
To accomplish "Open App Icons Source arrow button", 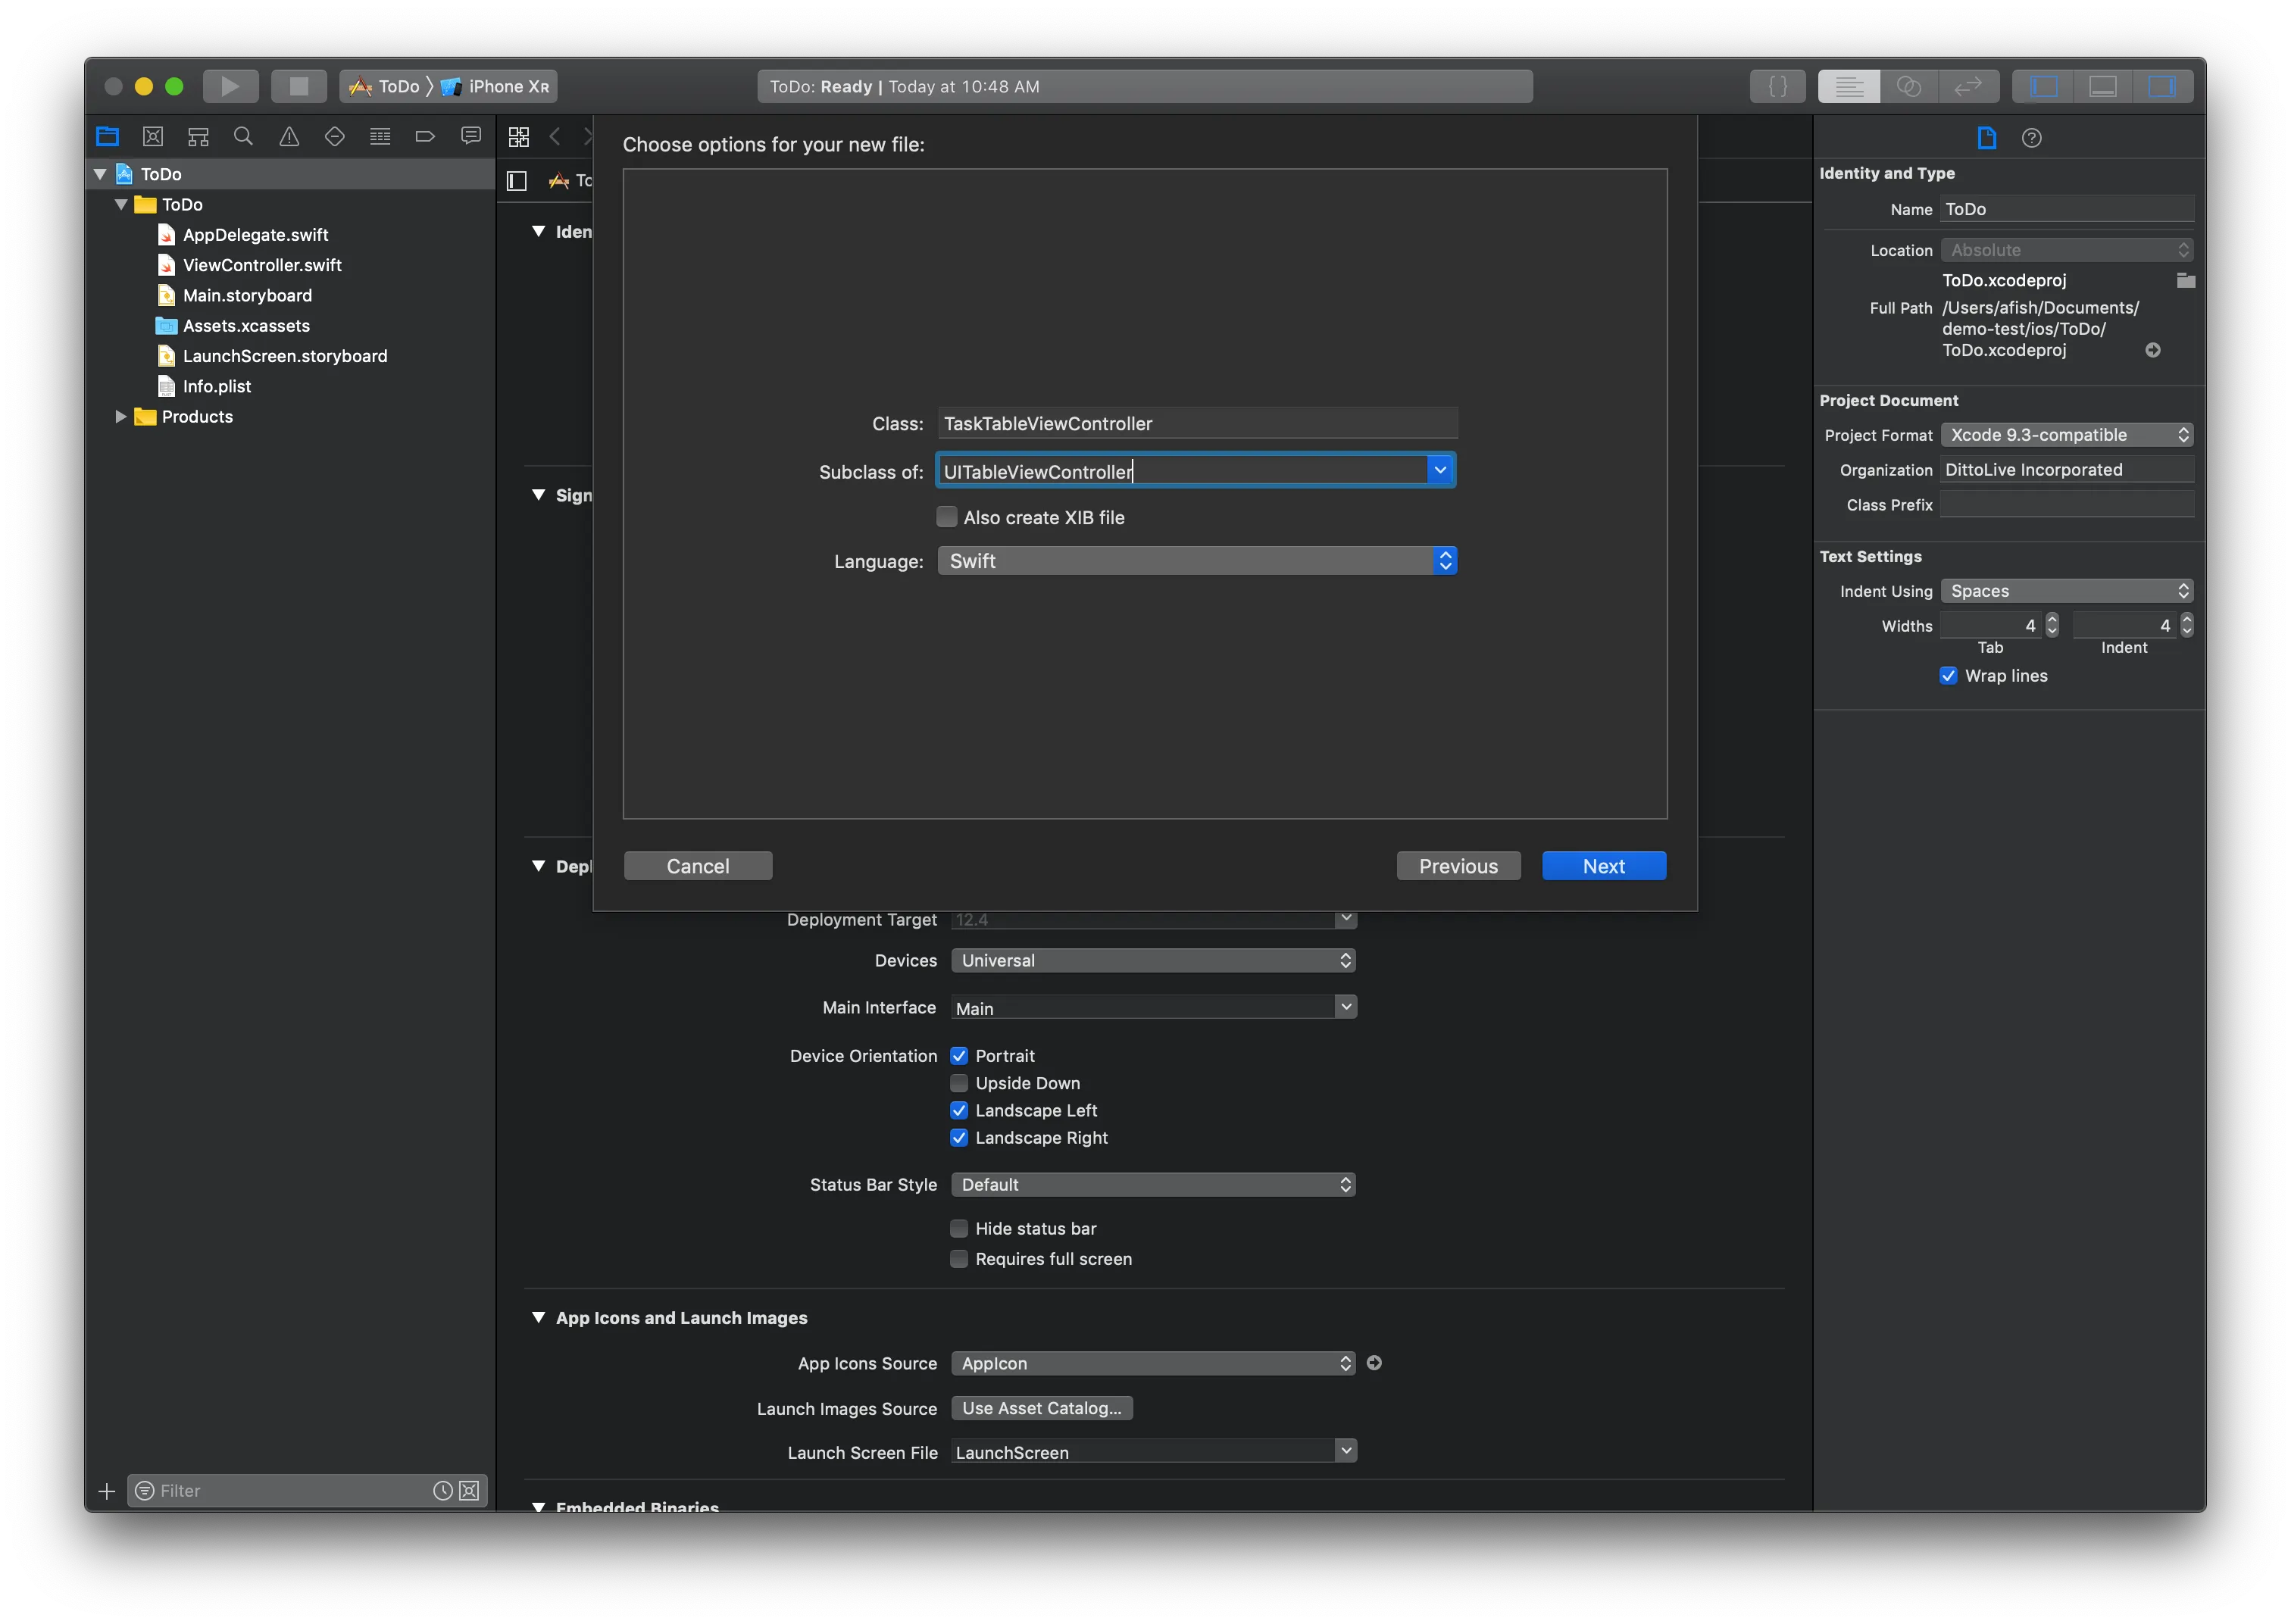I will click(x=1374, y=1363).
